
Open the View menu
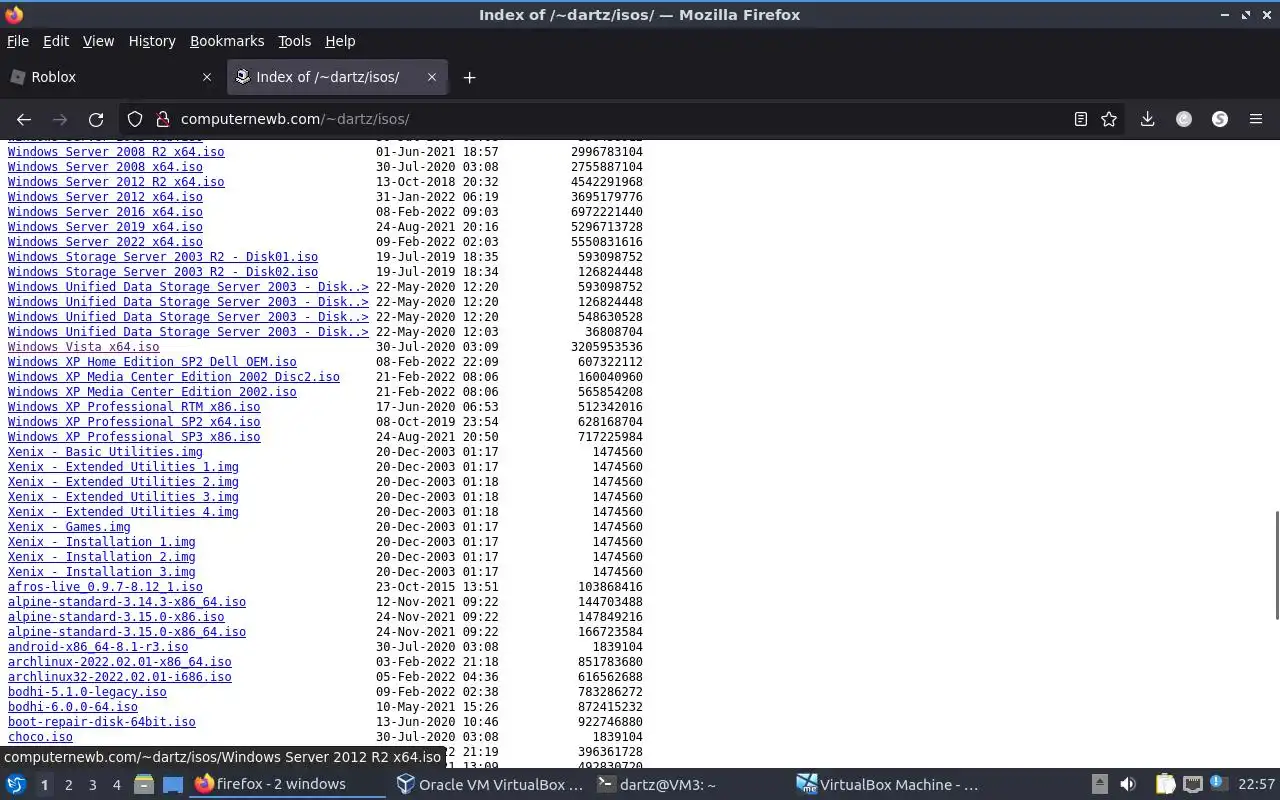[98, 41]
